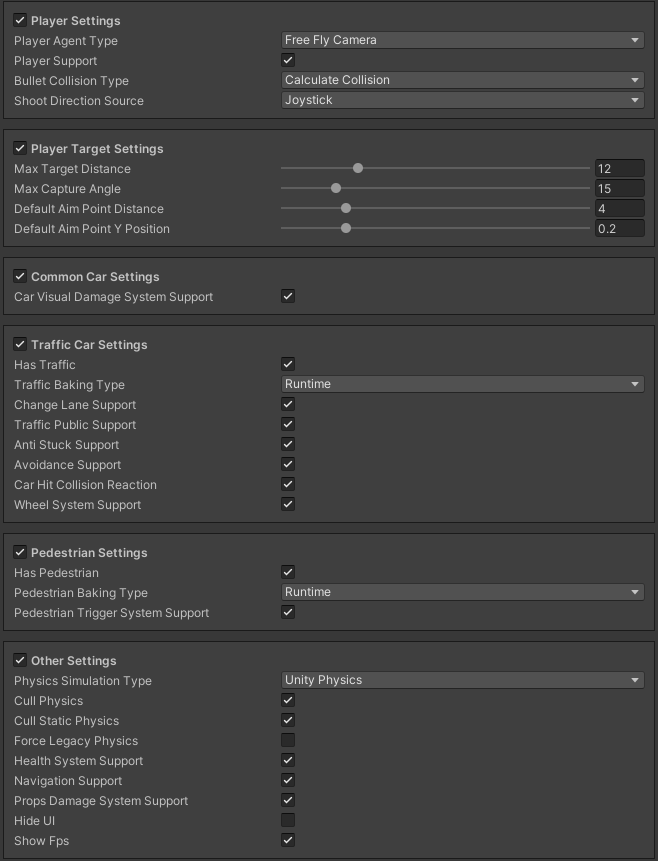Click the Default Aim Point Y Position slider
Viewport: 658px width, 861px height.
pyautogui.click(x=435, y=228)
